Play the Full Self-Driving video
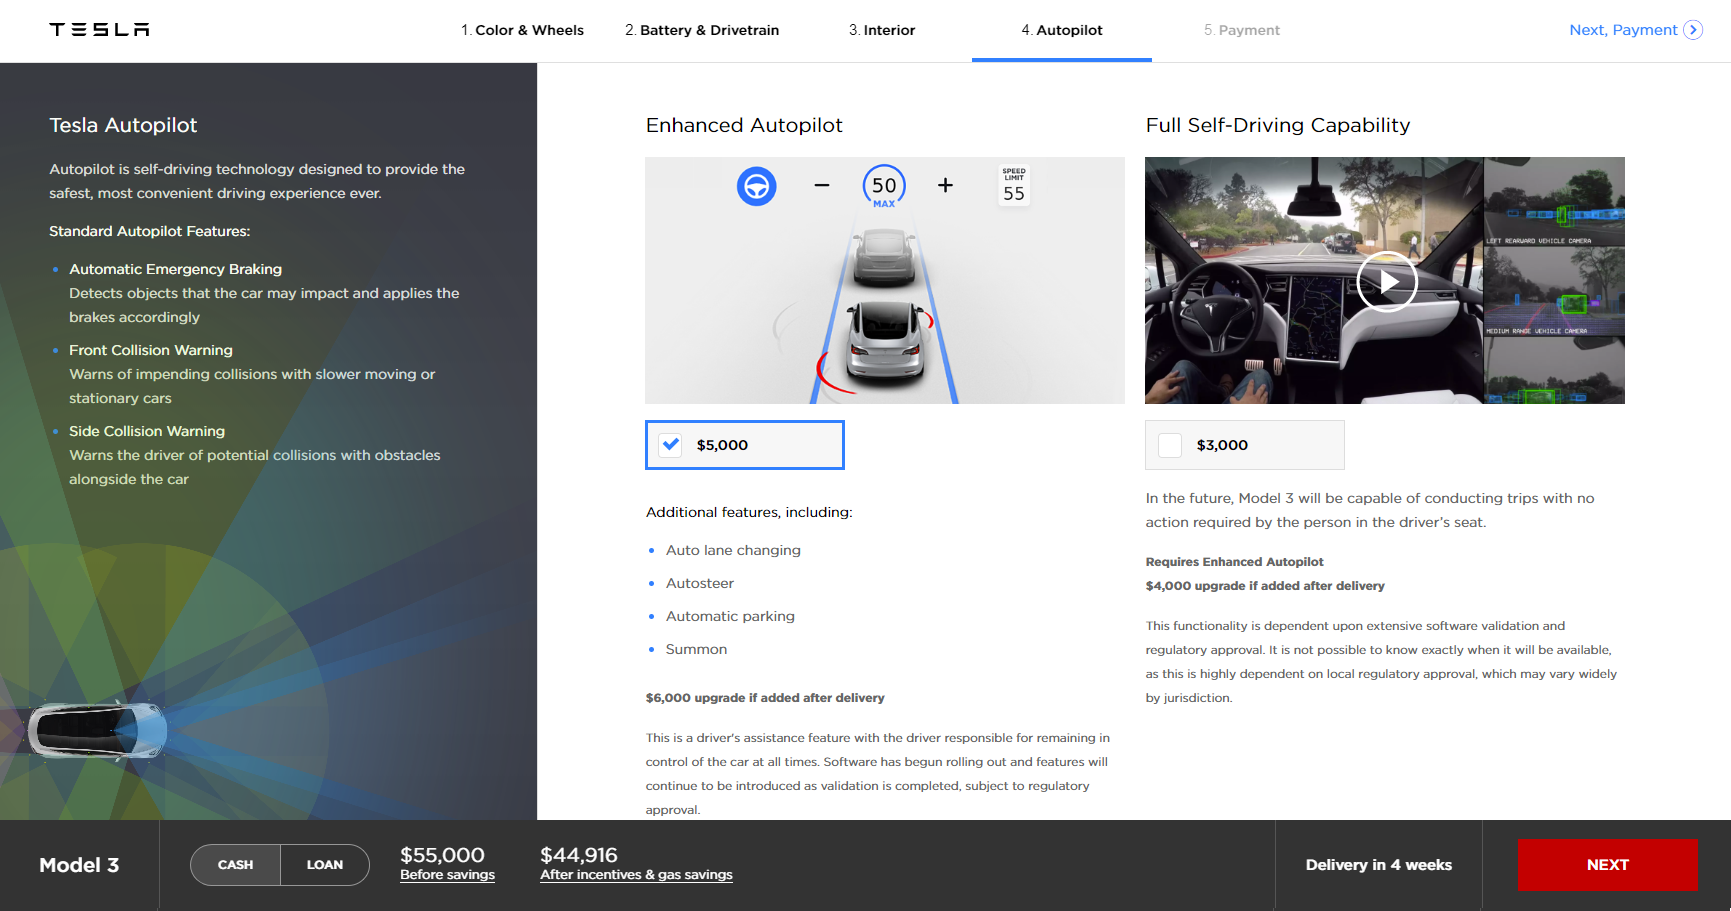Viewport: 1731px width, 911px height. (x=1387, y=282)
